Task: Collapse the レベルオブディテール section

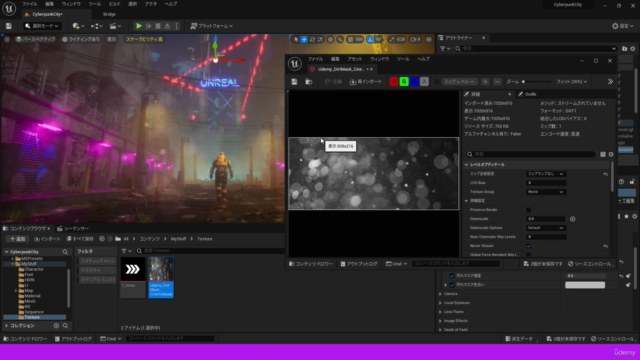Action: [x=467, y=164]
